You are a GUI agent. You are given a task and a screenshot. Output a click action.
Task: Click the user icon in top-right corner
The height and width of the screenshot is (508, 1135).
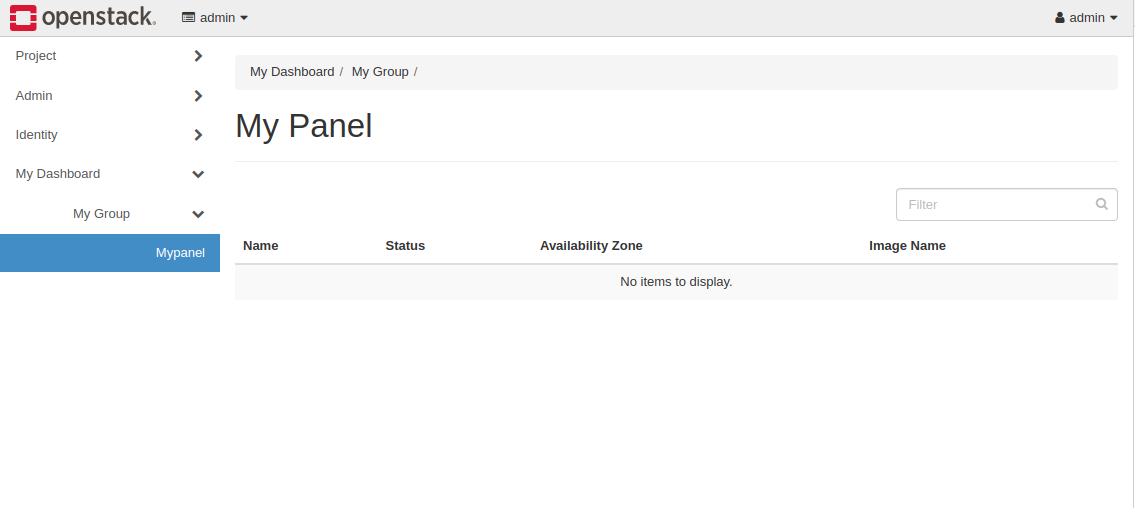1060,18
